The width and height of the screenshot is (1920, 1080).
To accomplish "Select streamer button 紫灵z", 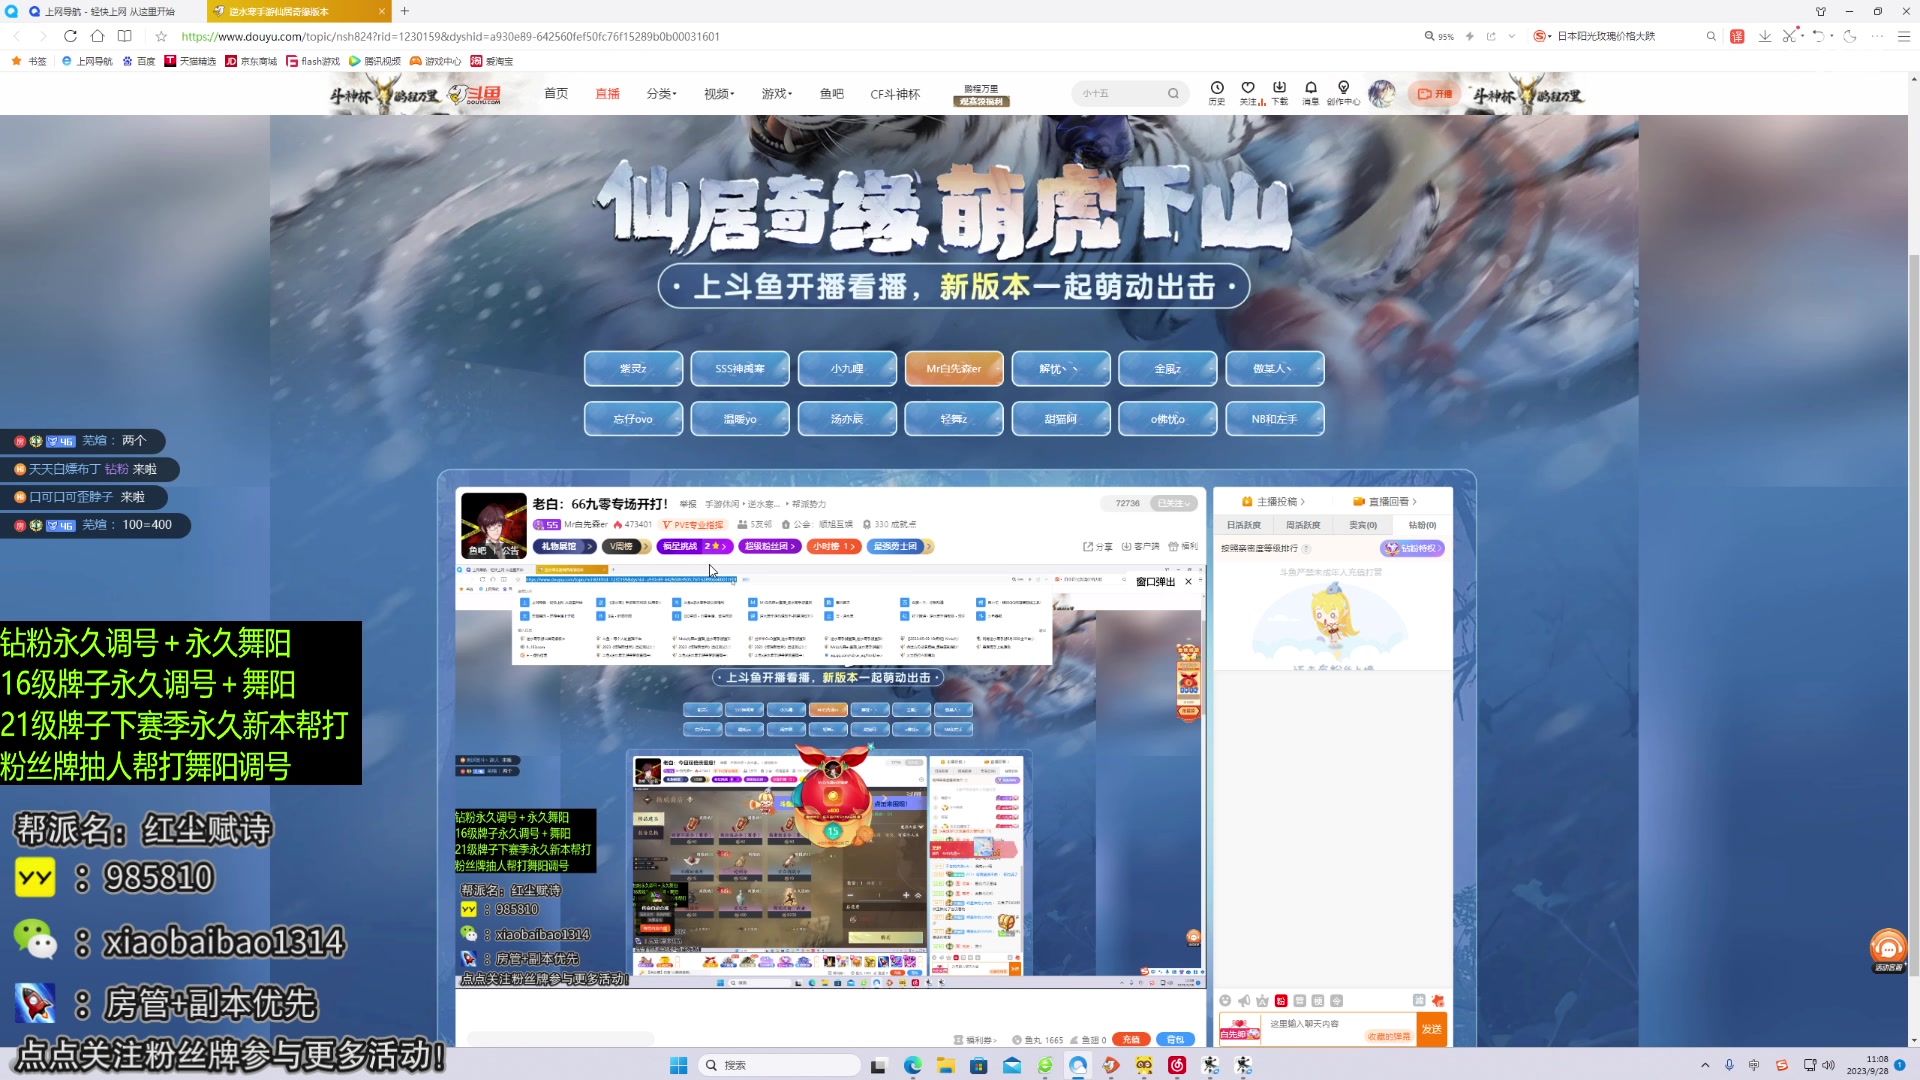I will tap(633, 369).
